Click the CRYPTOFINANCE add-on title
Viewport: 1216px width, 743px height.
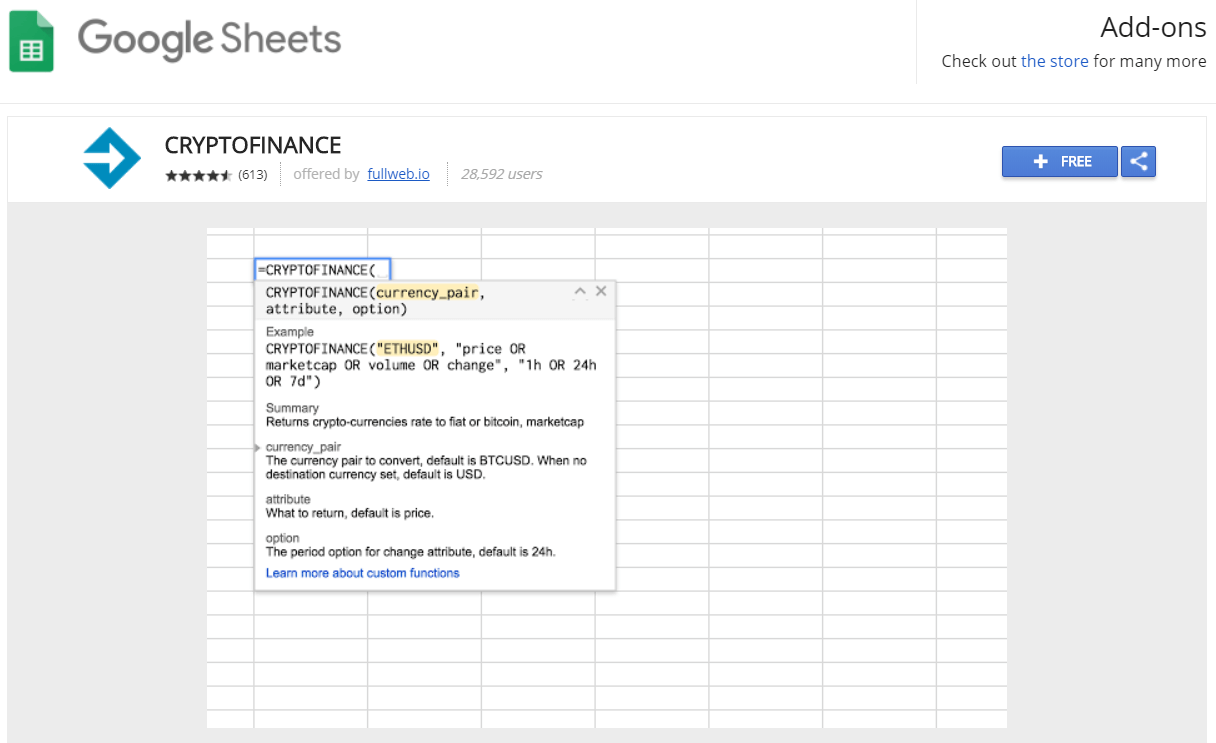pyautogui.click(x=253, y=145)
